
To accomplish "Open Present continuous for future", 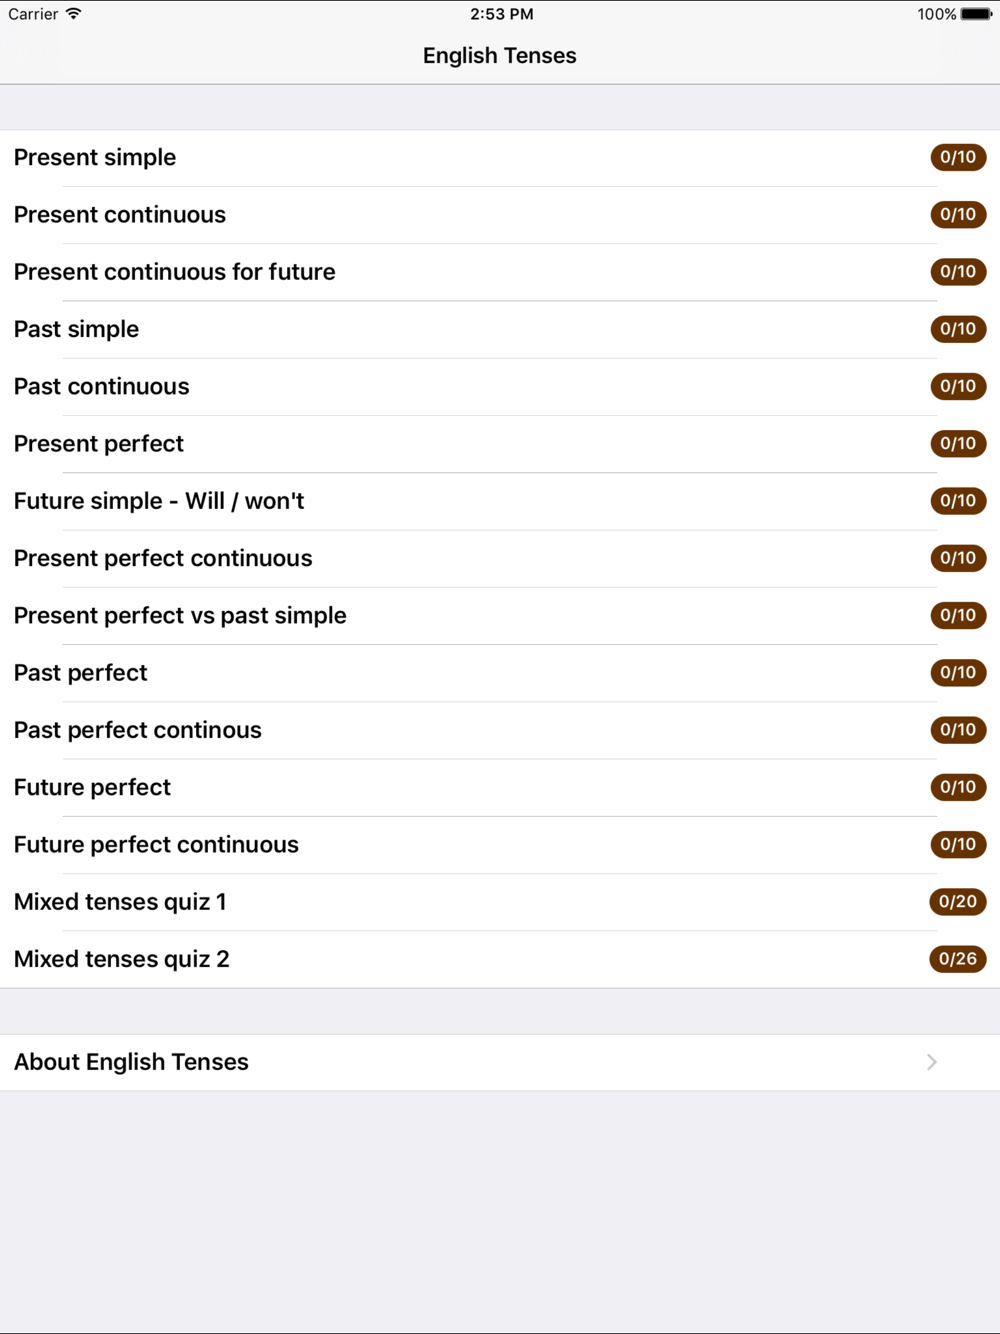I will tap(175, 272).
